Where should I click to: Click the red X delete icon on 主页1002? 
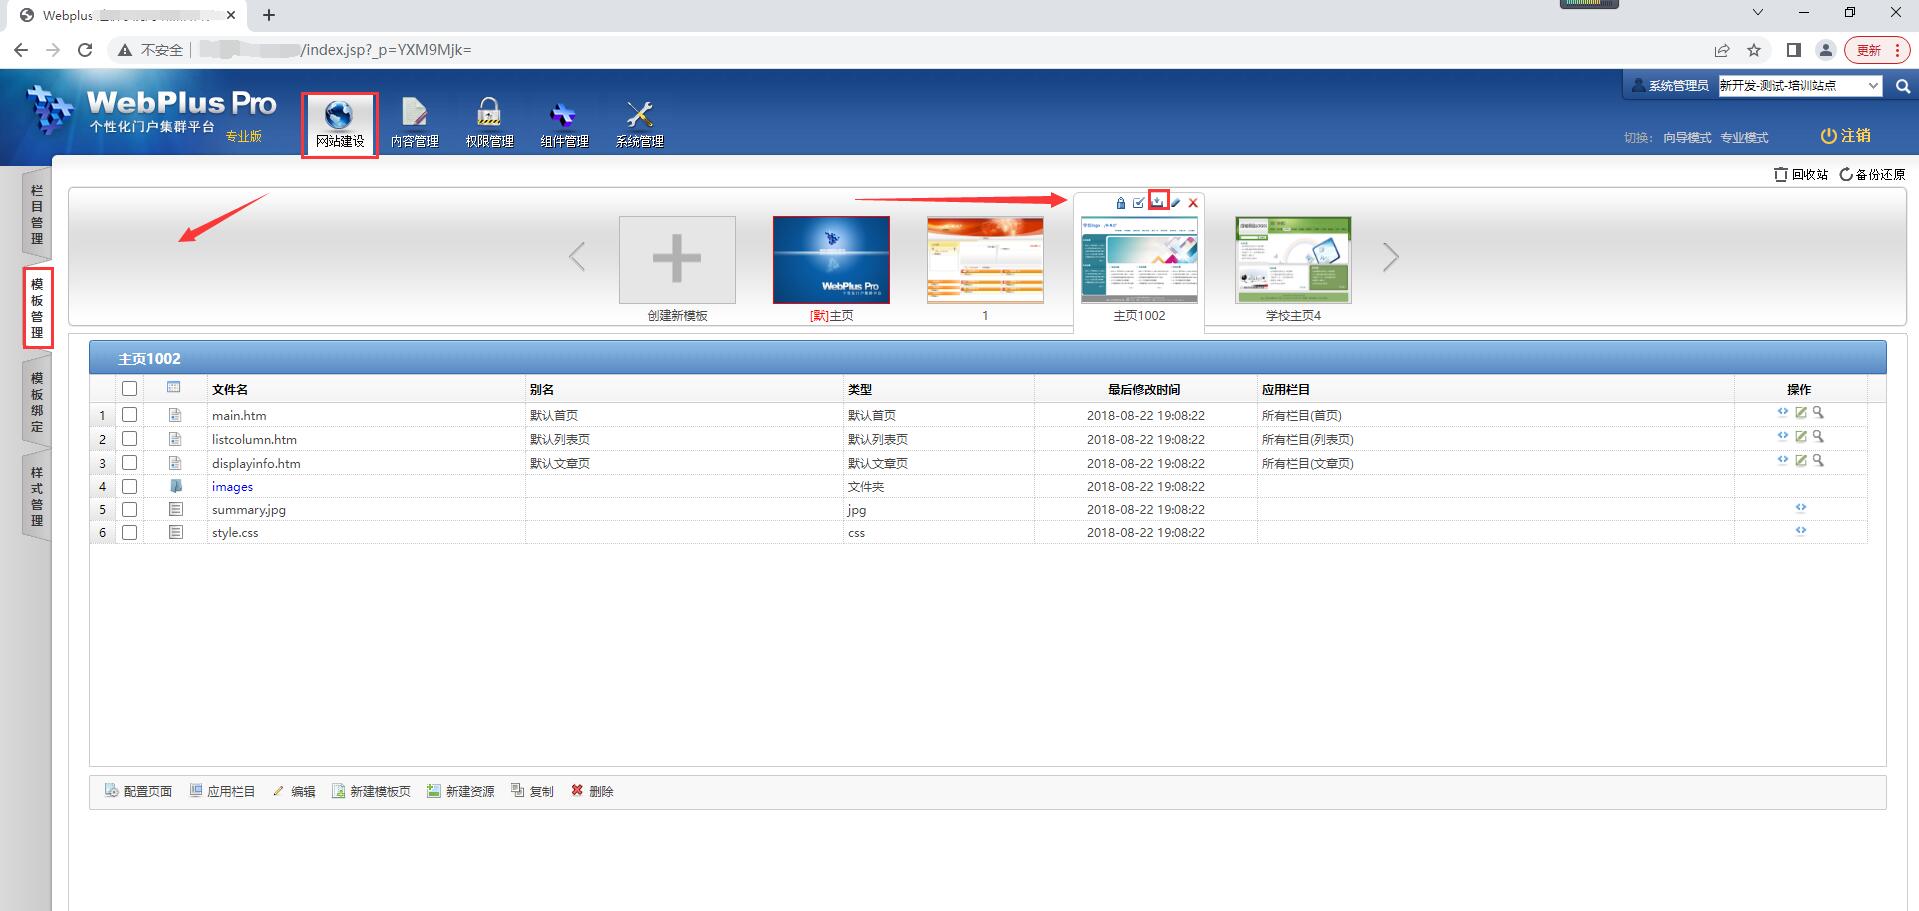pos(1193,203)
